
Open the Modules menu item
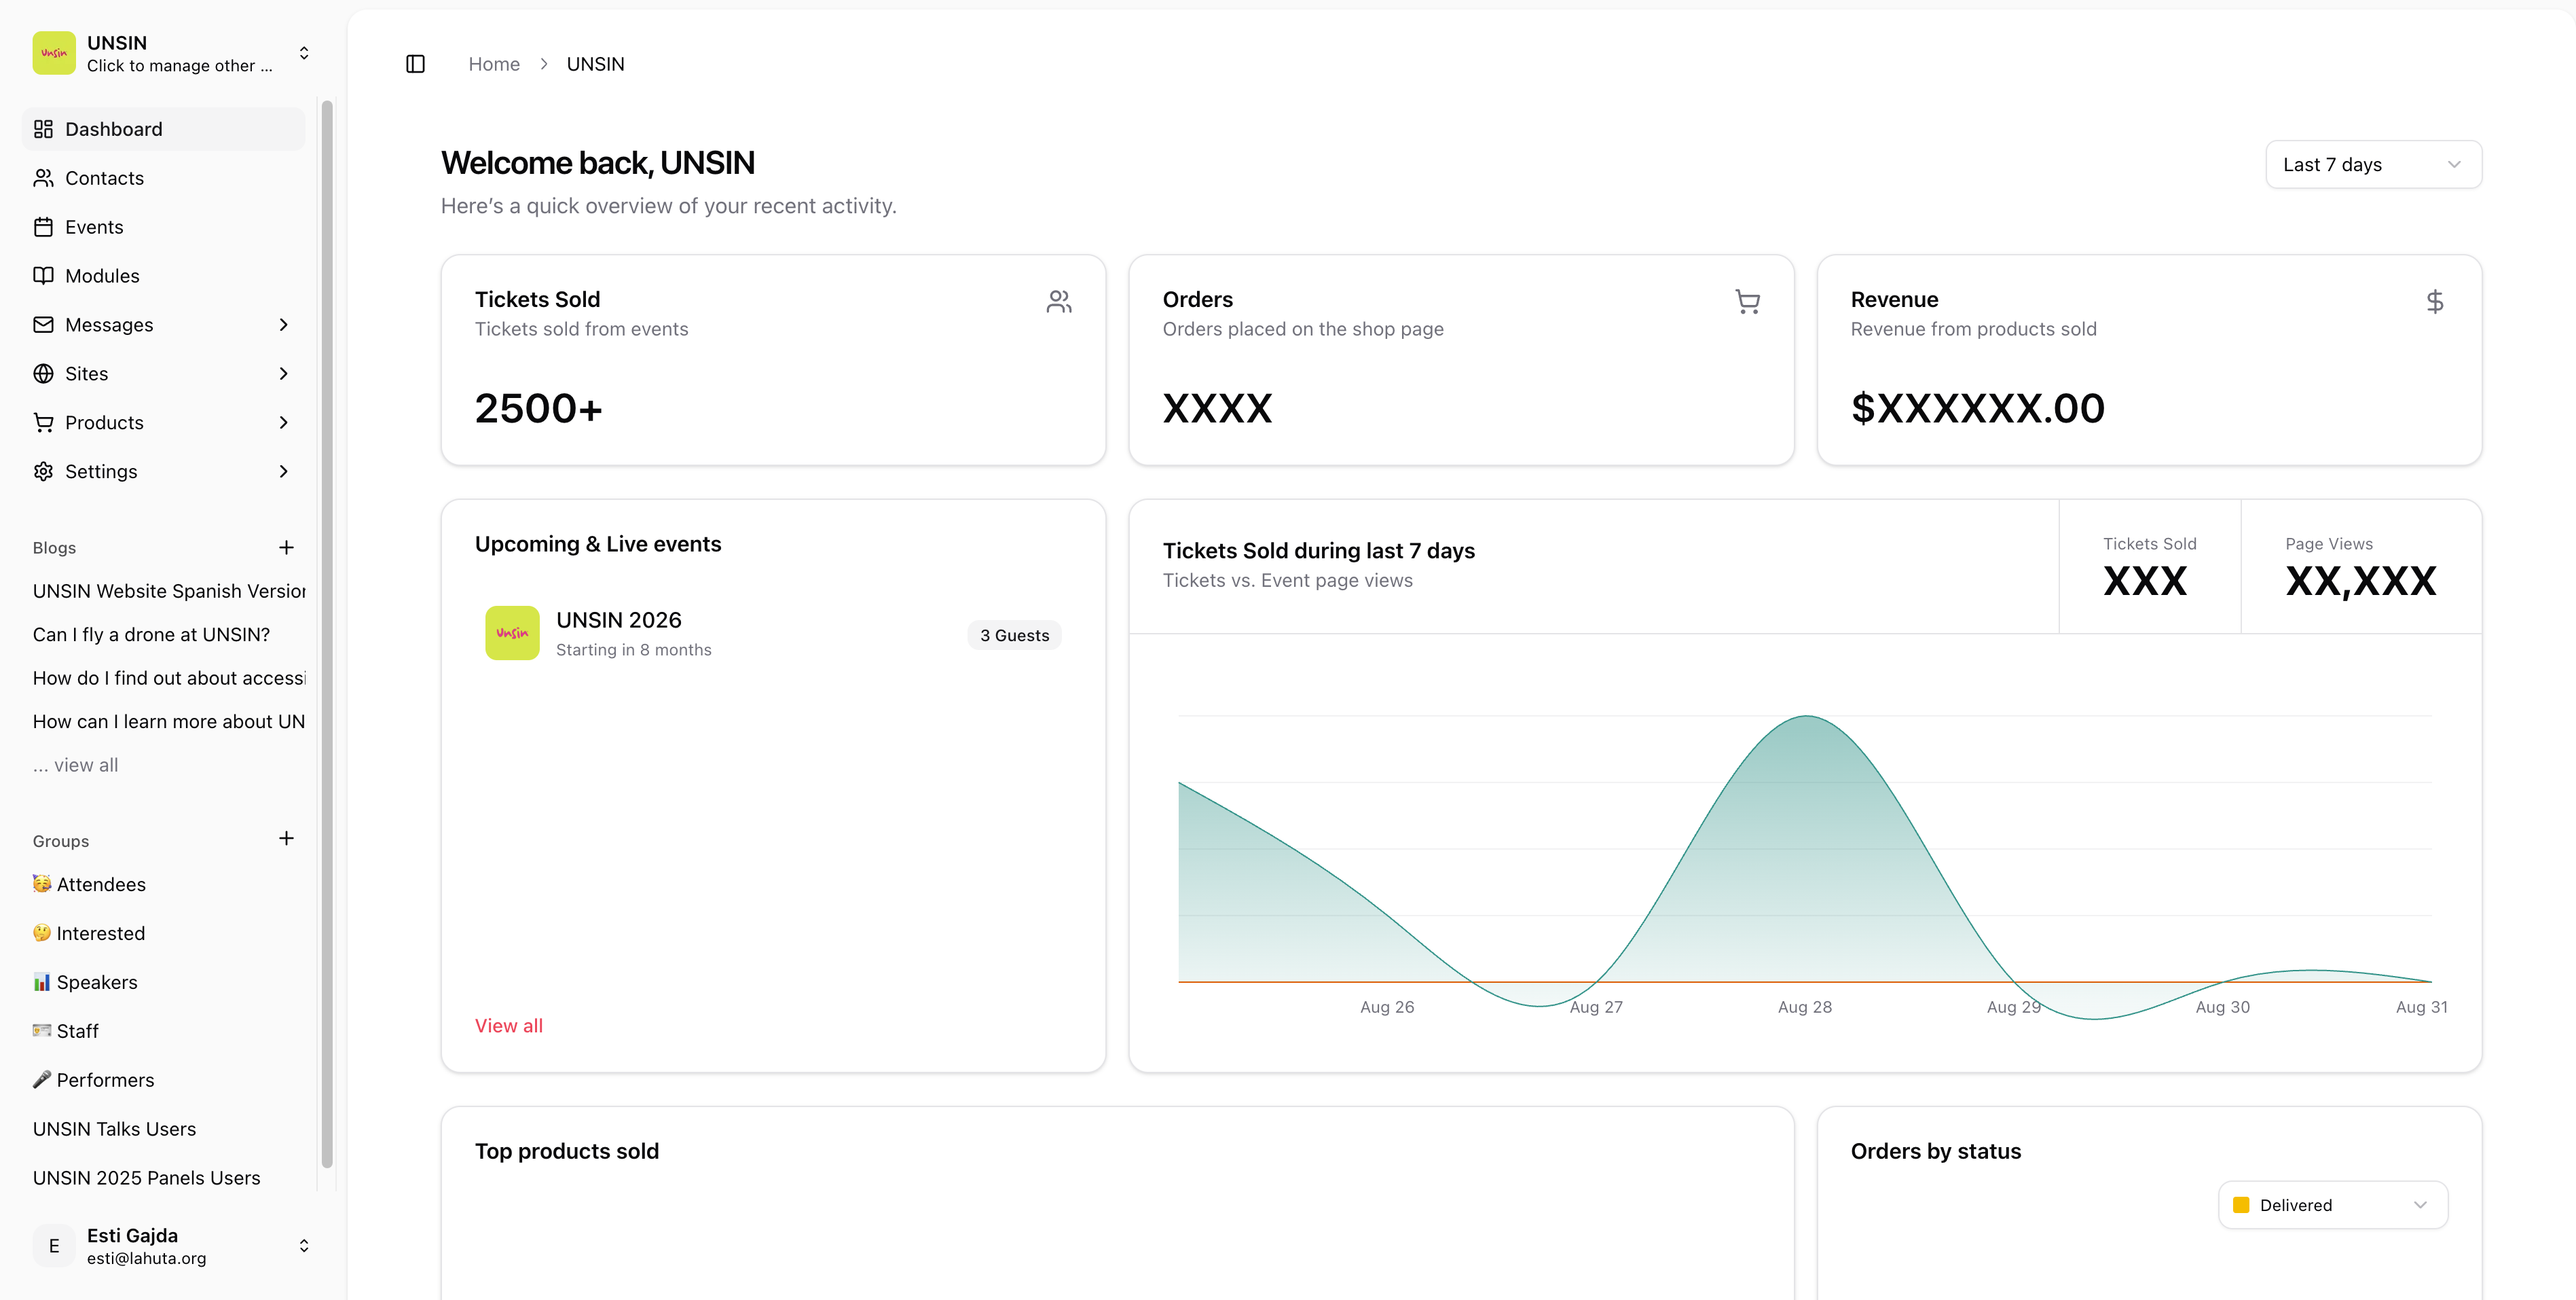tap(163, 276)
